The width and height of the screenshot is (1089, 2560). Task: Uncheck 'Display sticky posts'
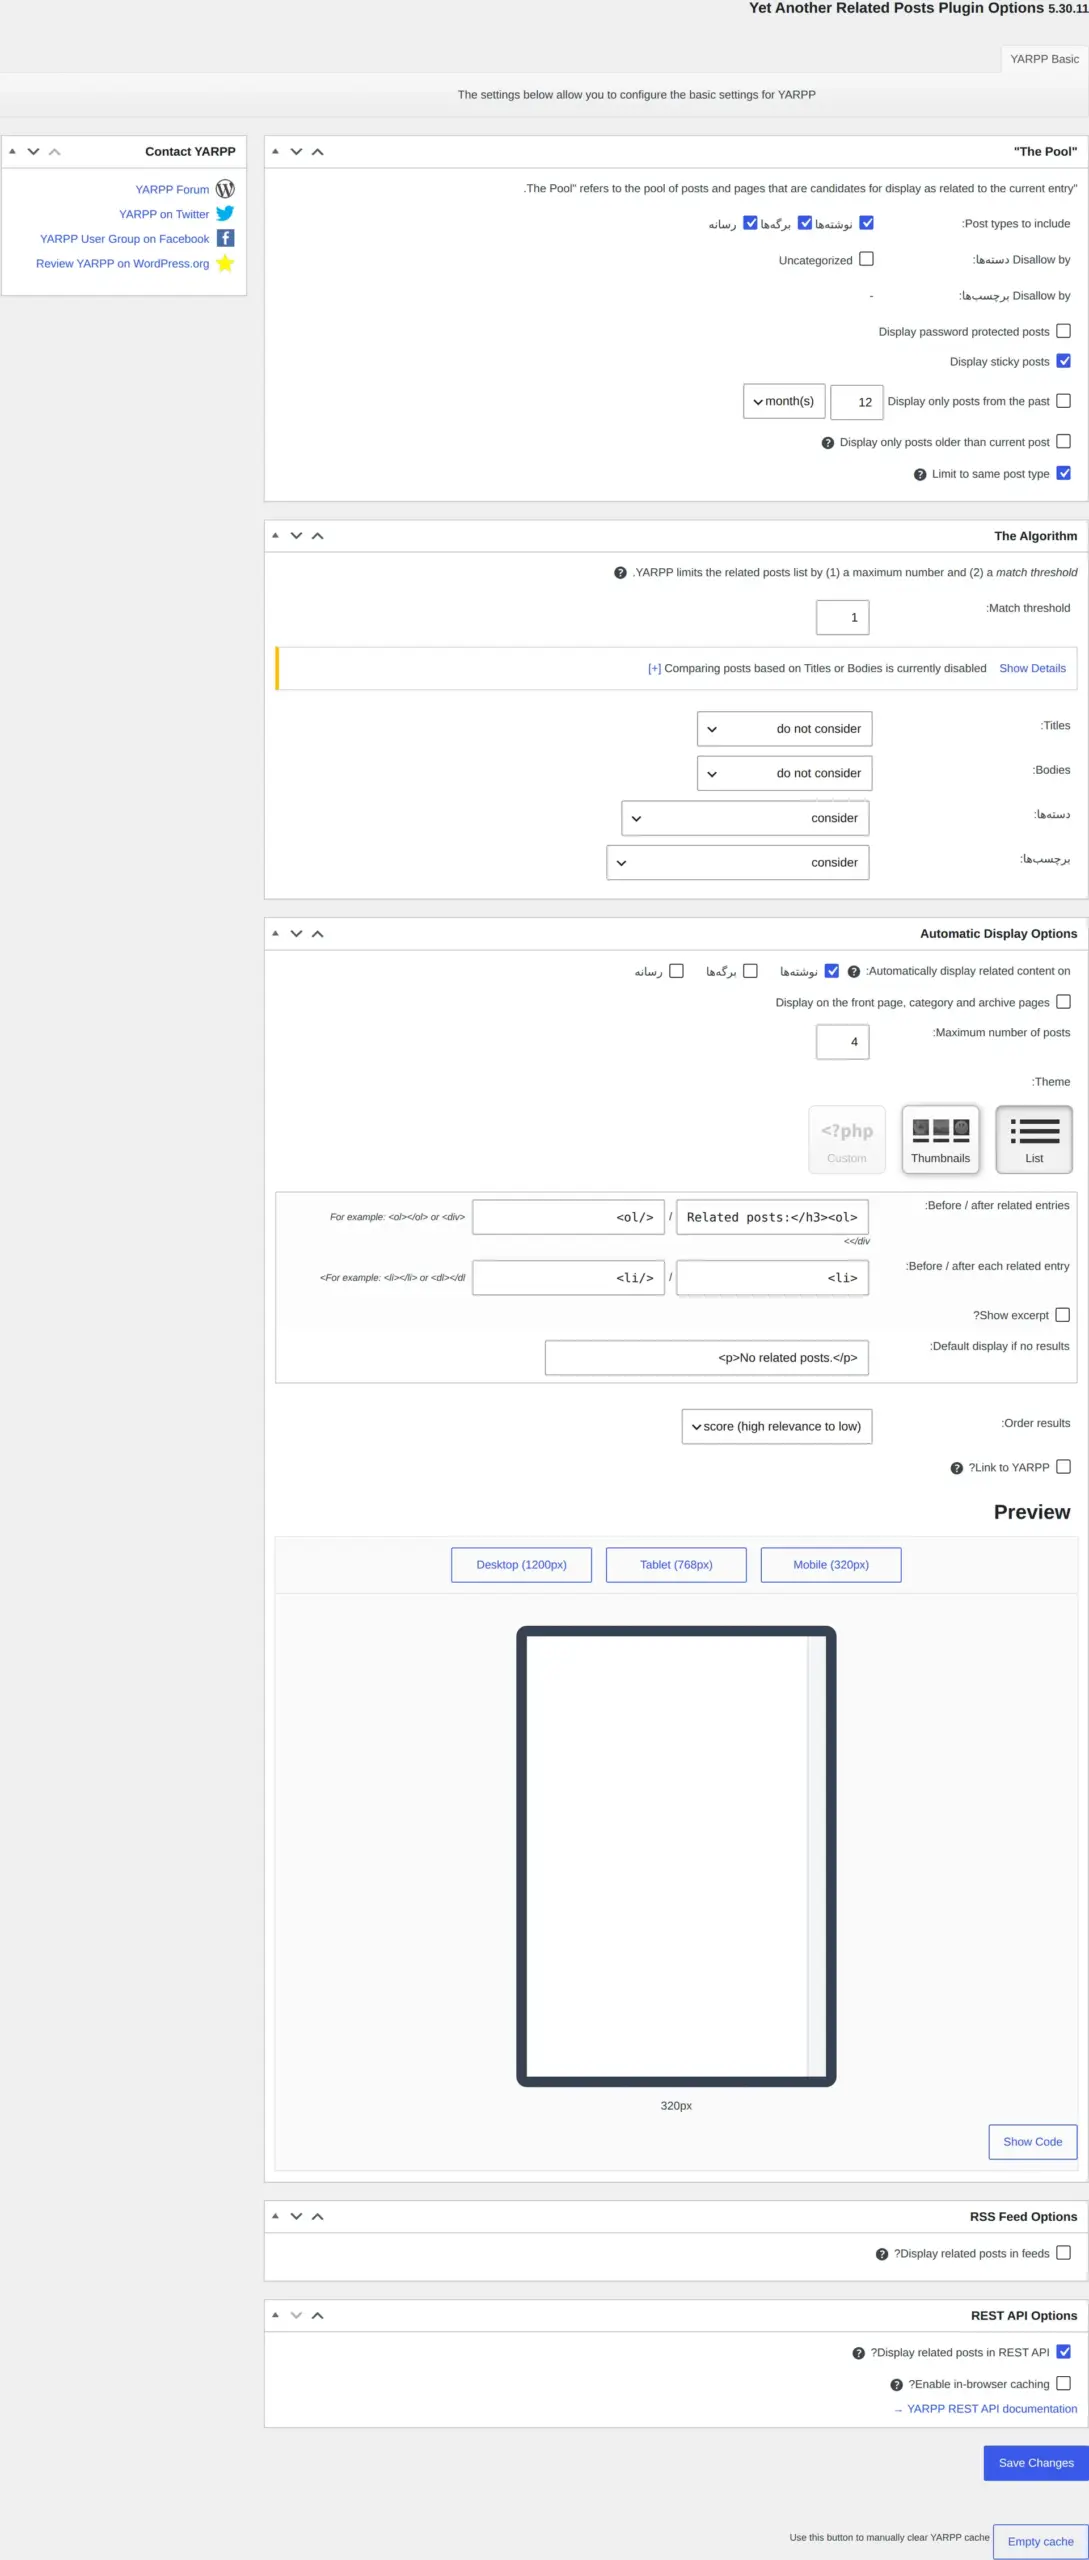pos(1064,361)
